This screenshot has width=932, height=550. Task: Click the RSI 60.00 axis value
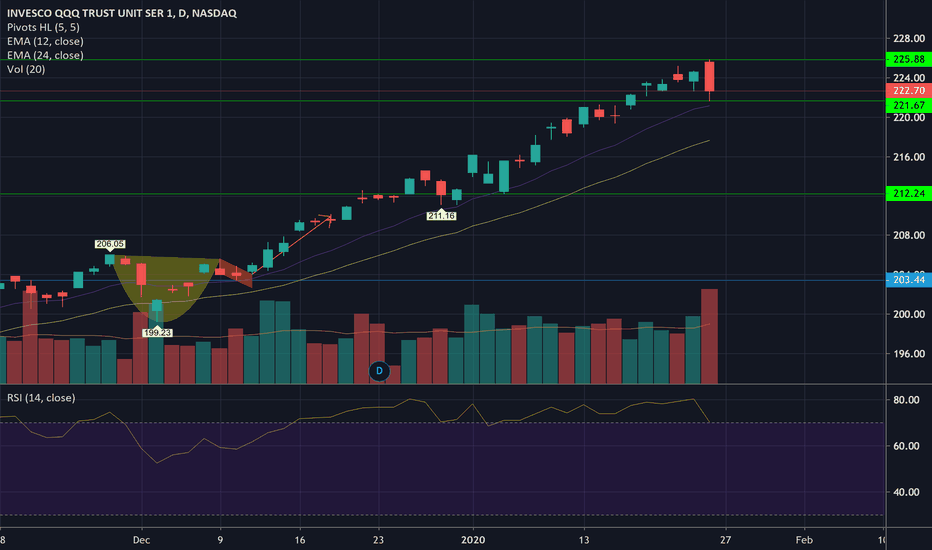pyautogui.click(x=906, y=446)
